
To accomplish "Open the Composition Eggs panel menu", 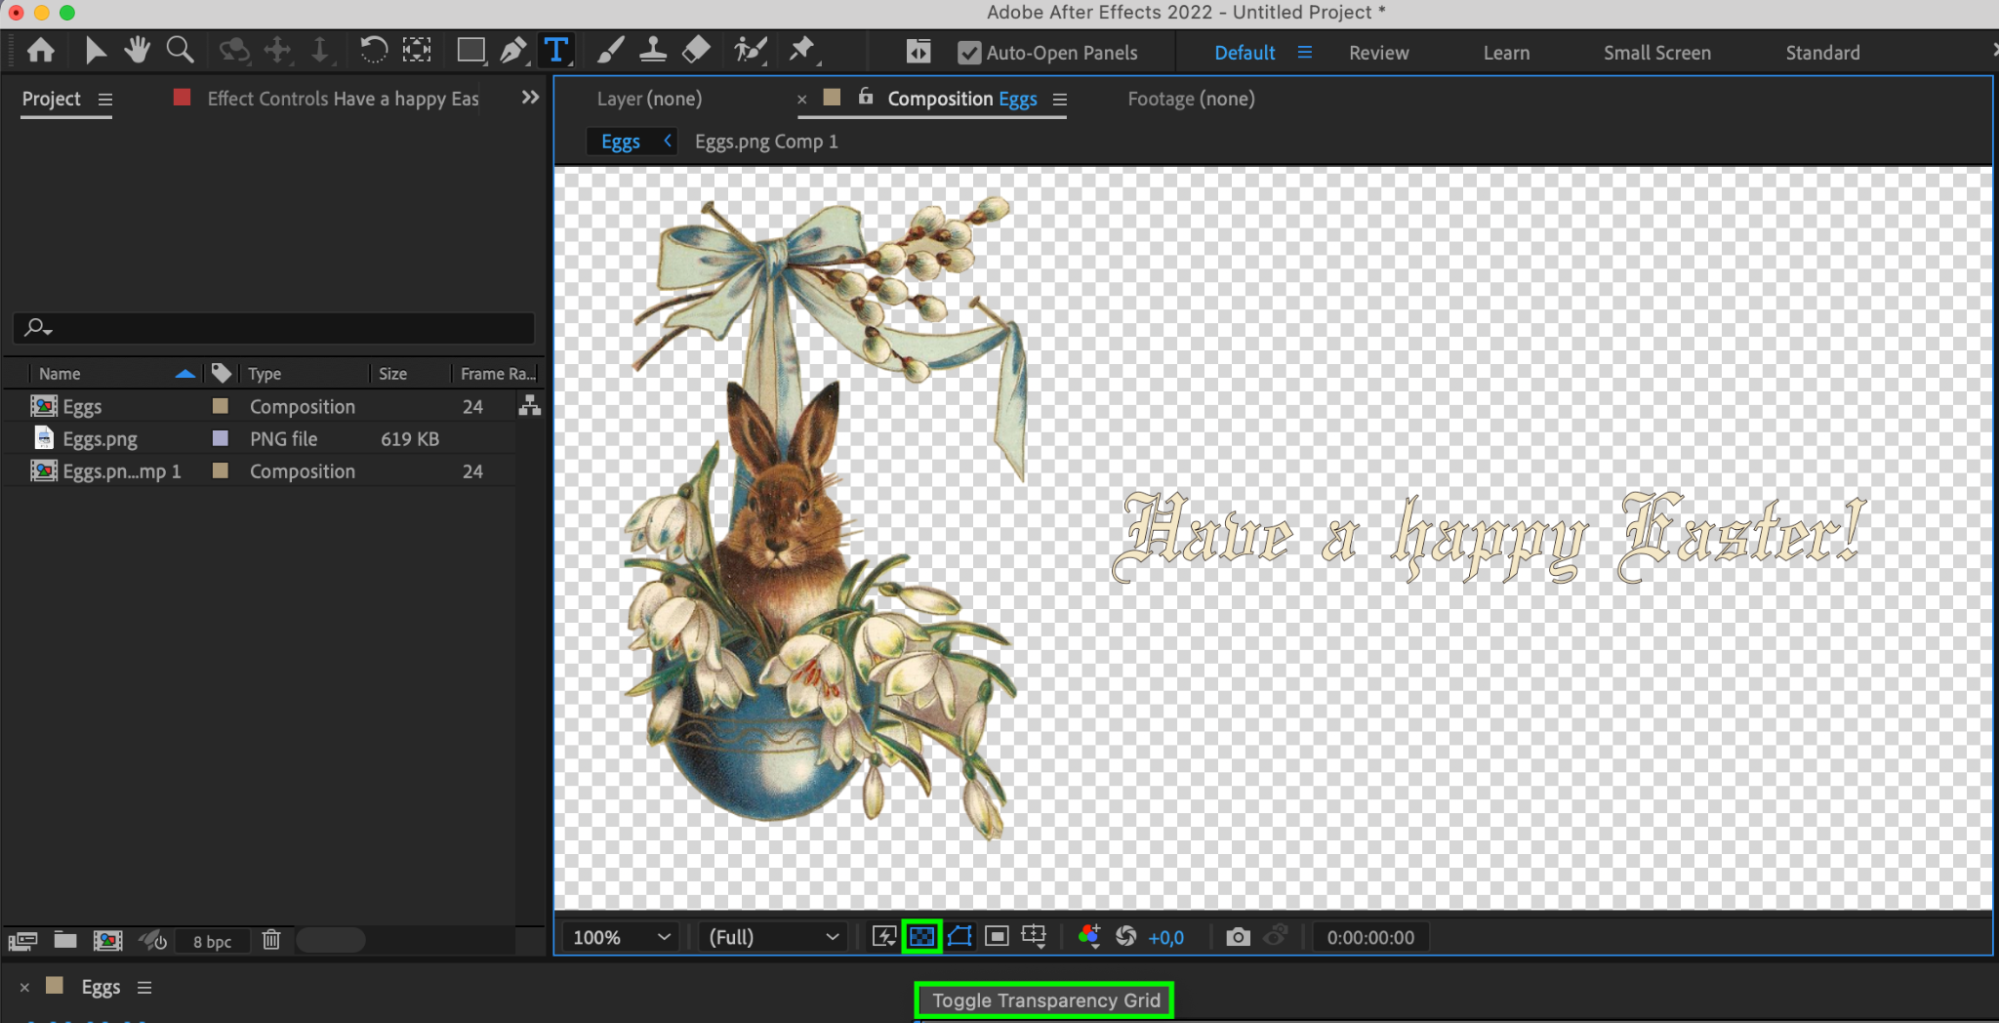I will click(1060, 99).
